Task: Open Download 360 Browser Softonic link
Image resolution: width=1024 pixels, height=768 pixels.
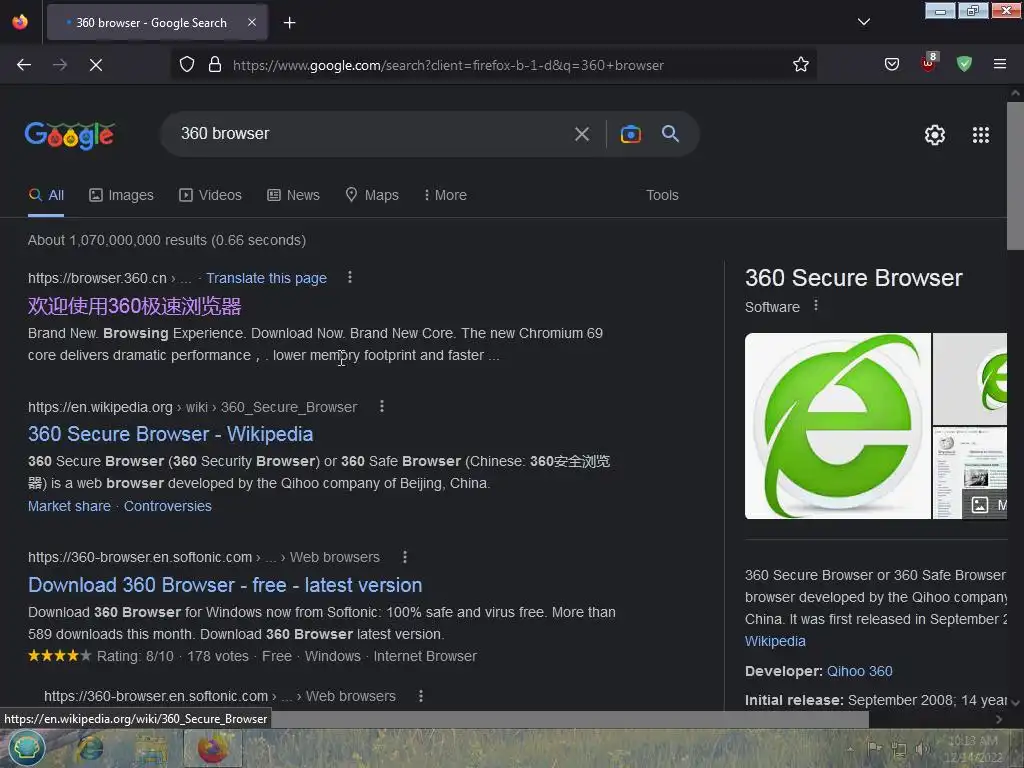Action: pos(225,585)
